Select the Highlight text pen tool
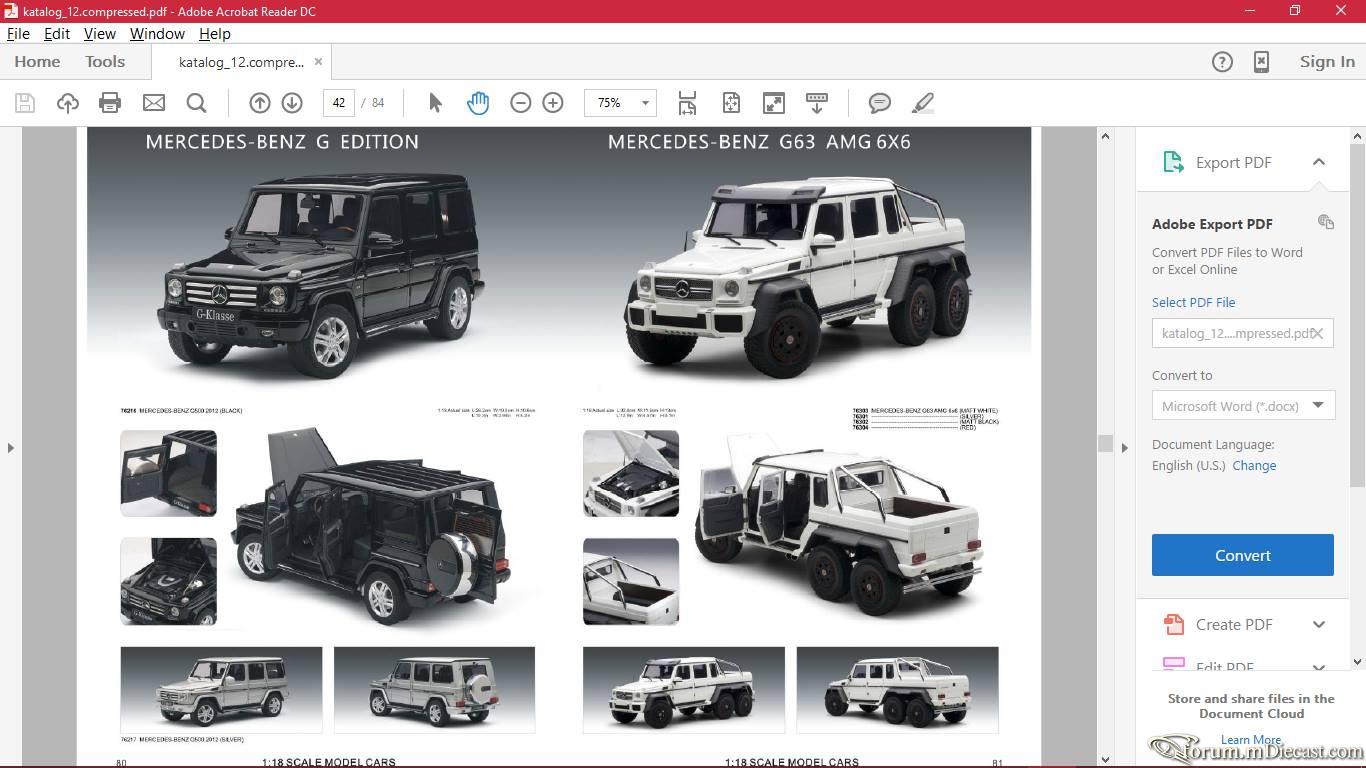 pos(923,103)
